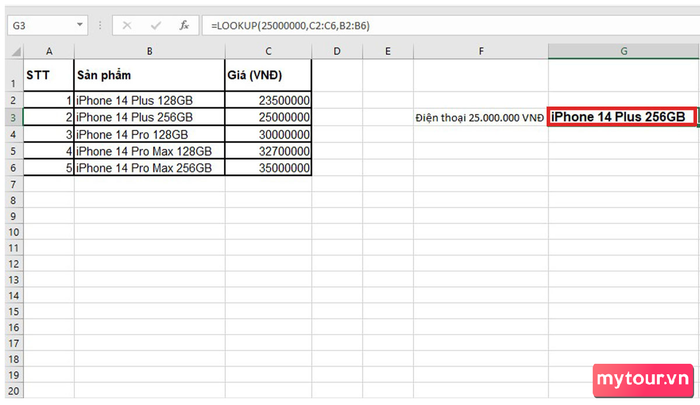
Task: Click the Sản phẩm header cell
Action: [x=150, y=75]
